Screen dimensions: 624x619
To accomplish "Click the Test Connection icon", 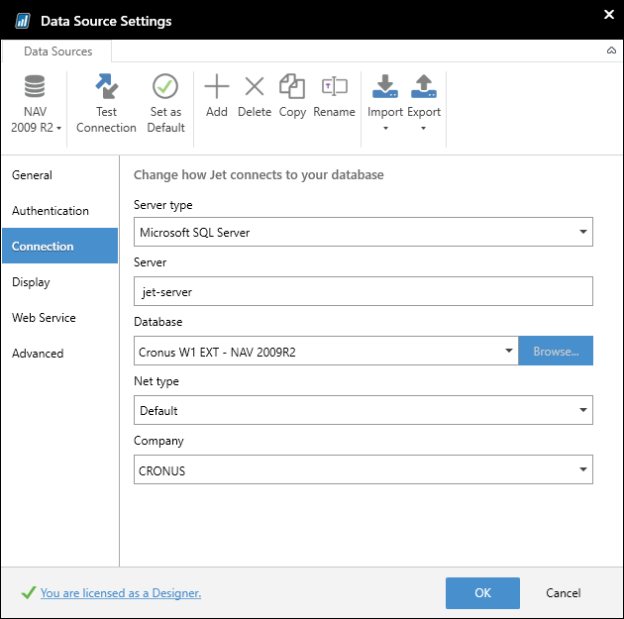I will tap(106, 86).
